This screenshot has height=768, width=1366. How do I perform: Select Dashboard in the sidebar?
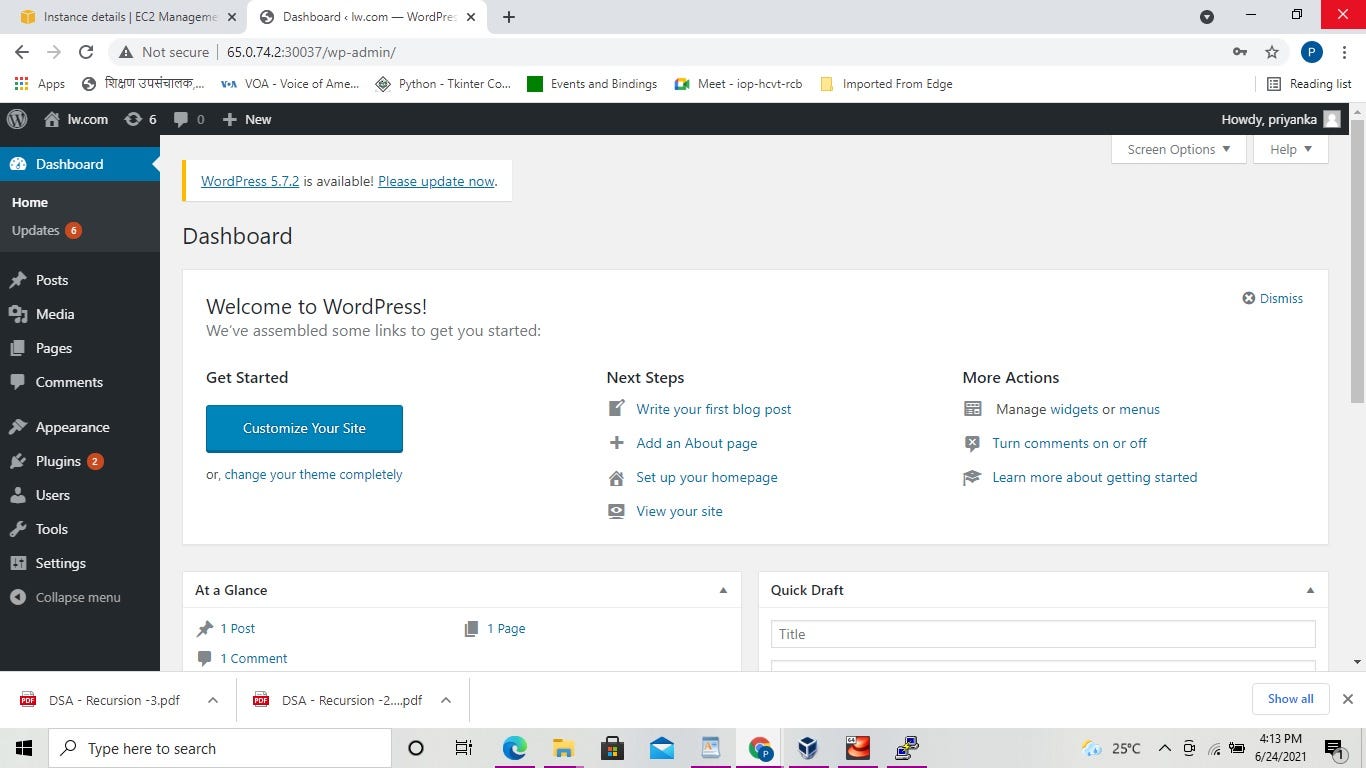pos(80,164)
